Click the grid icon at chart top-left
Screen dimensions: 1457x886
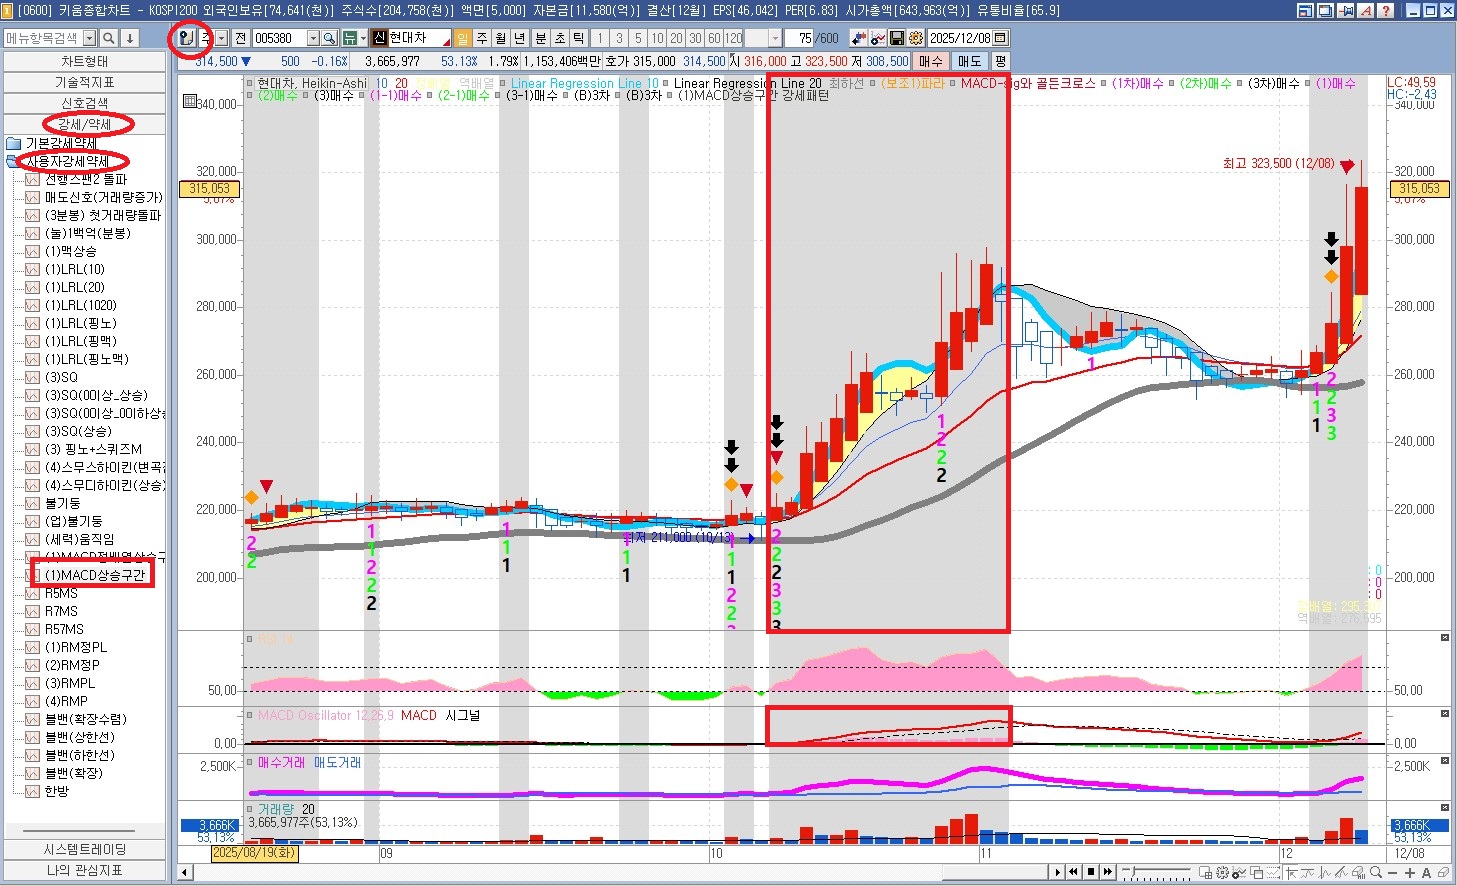tap(189, 101)
